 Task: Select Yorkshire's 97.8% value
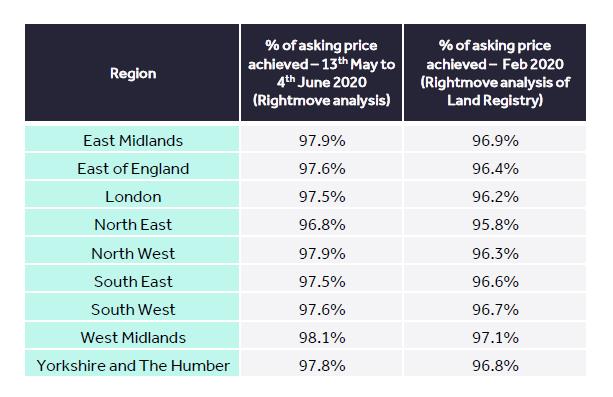(321, 366)
